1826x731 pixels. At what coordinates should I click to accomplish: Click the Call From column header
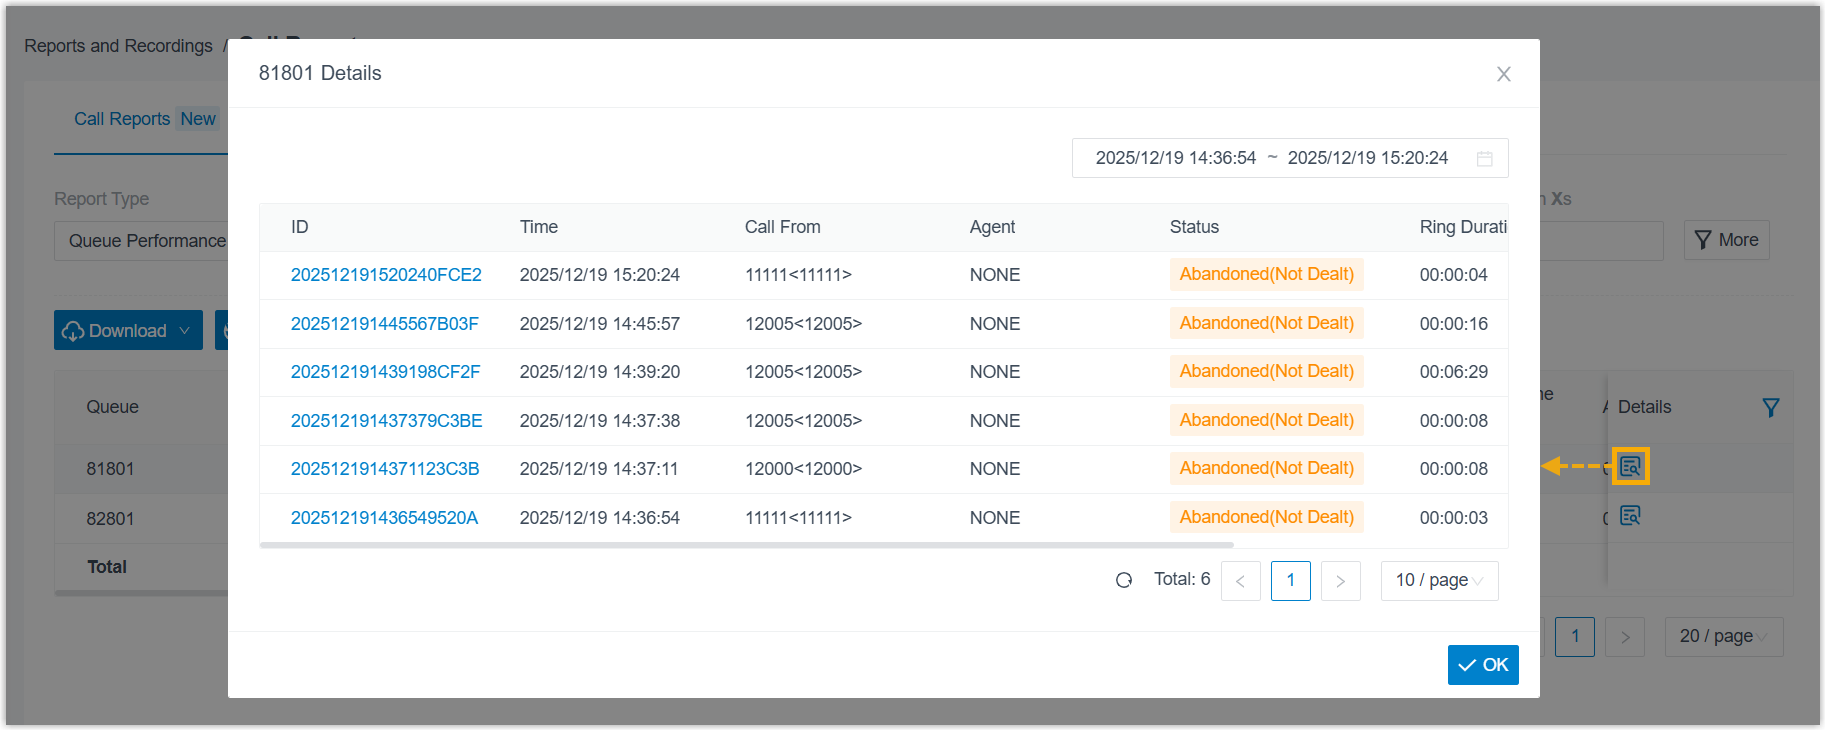[783, 227]
